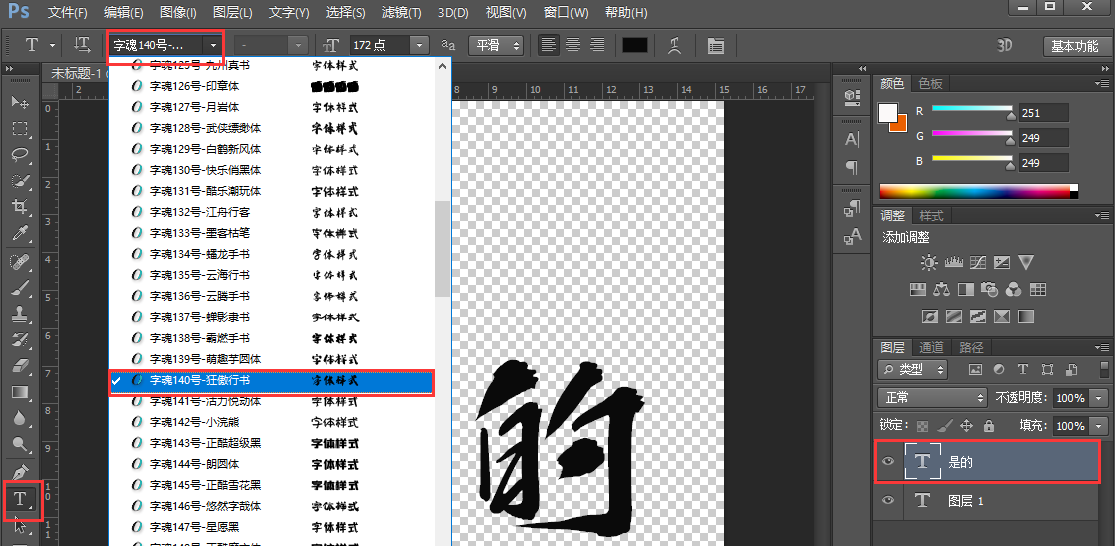The height and width of the screenshot is (546, 1115).
Task: Add an Exposure adjustment
Action: [x=1002, y=262]
